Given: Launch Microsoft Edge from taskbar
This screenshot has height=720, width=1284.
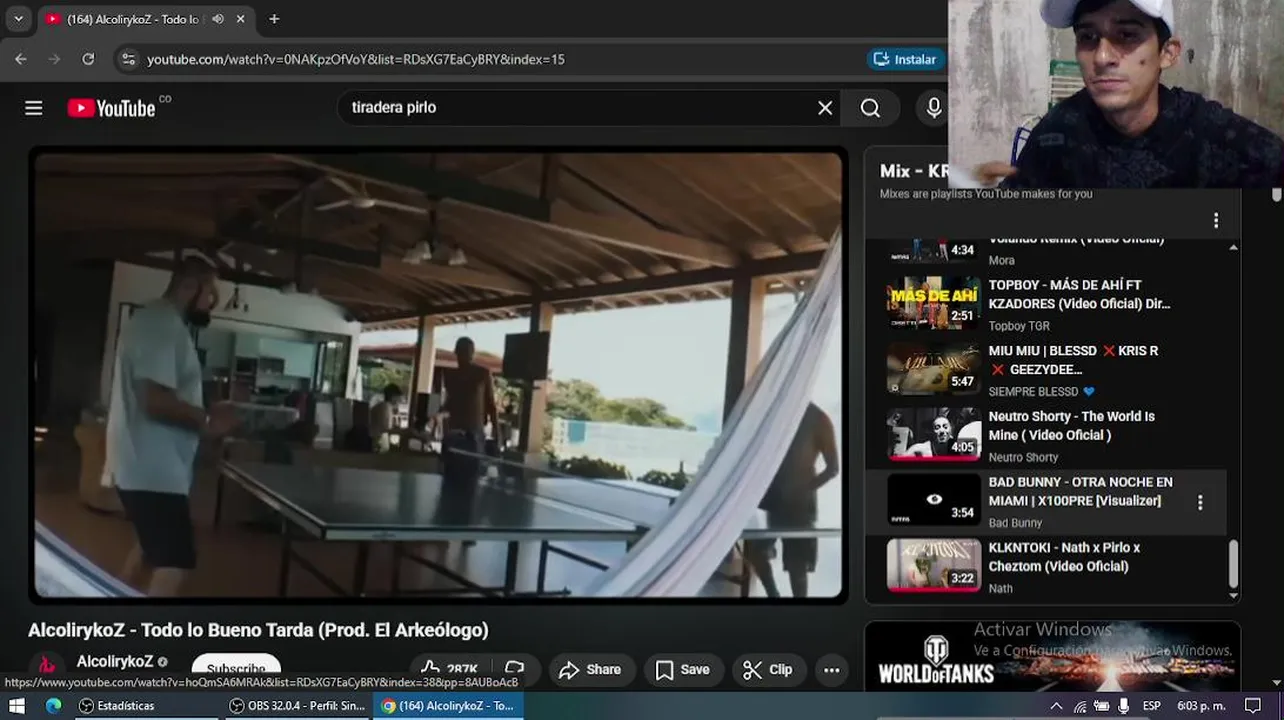Looking at the screenshot, I should (53, 706).
